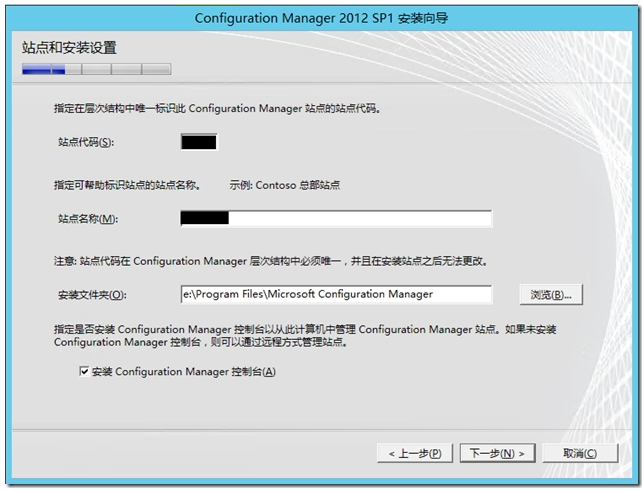The image size is (644, 491).
Task: Click the first filled progress segment
Action: pyautogui.click(x=36, y=69)
